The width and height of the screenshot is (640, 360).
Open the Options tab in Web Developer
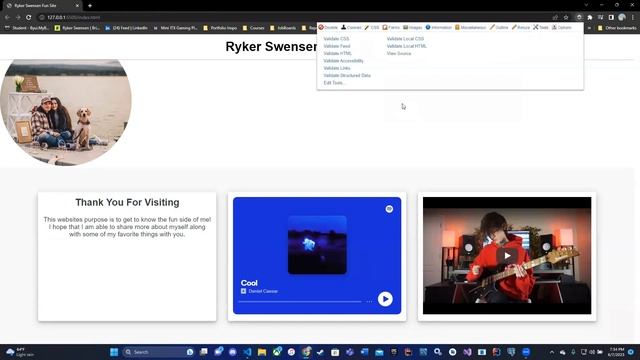[562, 27]
